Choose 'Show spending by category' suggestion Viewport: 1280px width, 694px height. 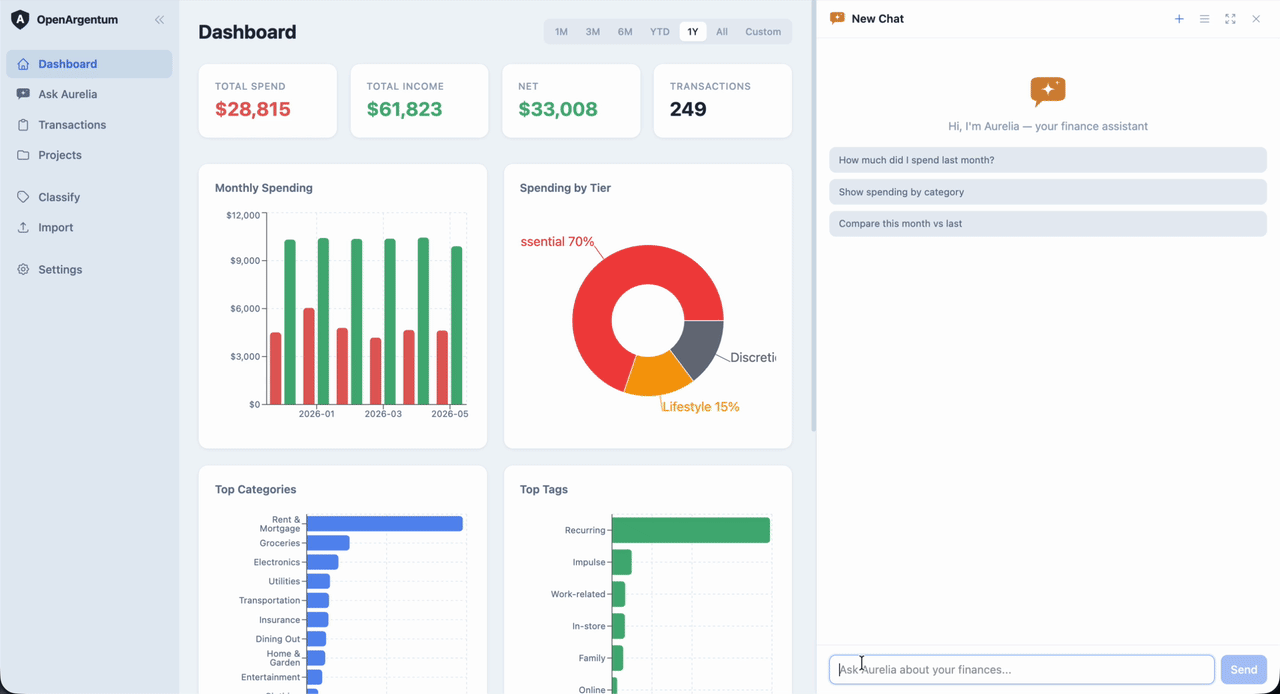click(x=1048, y=192)
